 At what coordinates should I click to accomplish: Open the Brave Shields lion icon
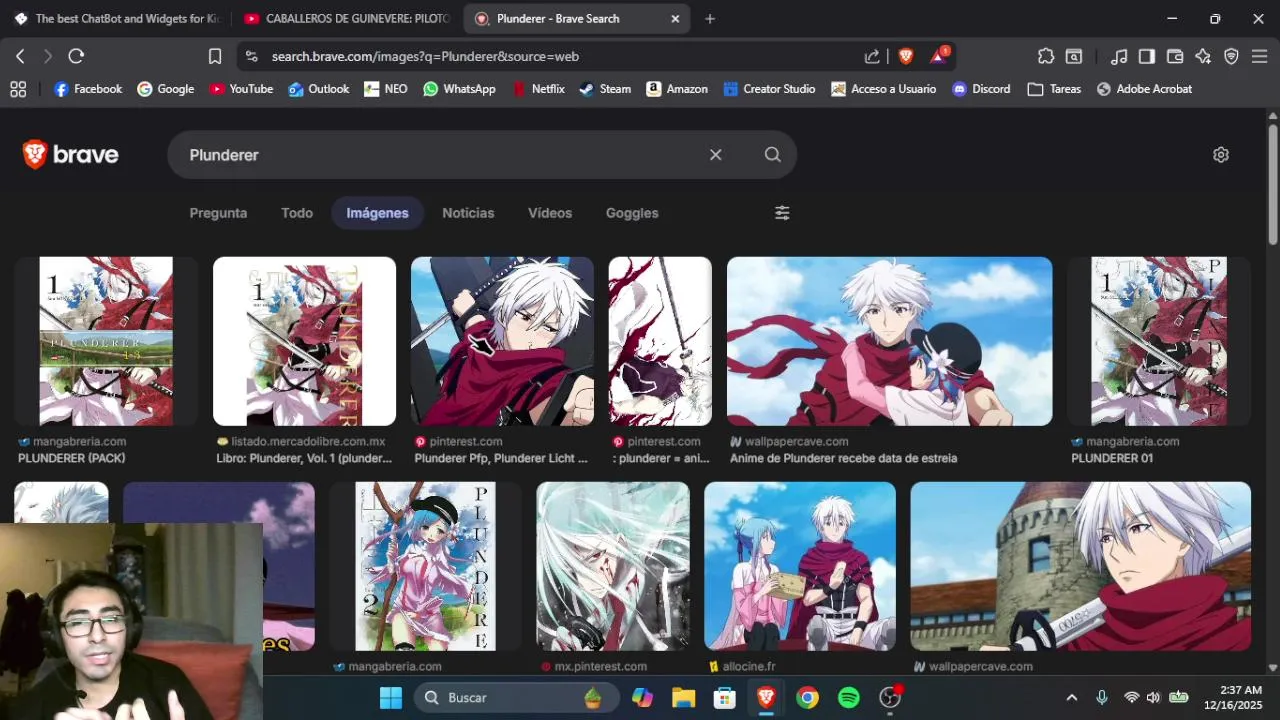[x=906, y=57]
